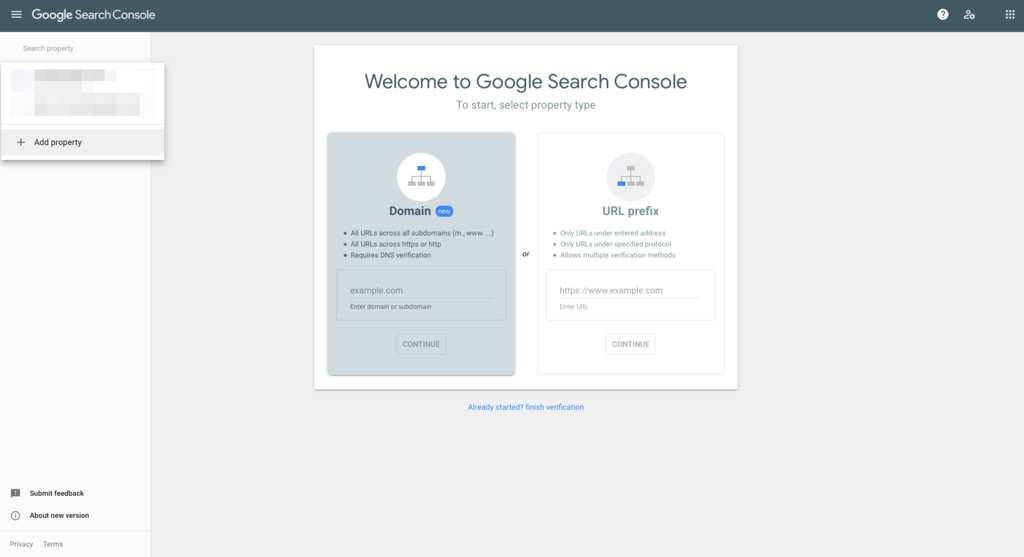Click 'All URLs across https or http' text
Screen dimensions: 1024x557
pos(396,244)
